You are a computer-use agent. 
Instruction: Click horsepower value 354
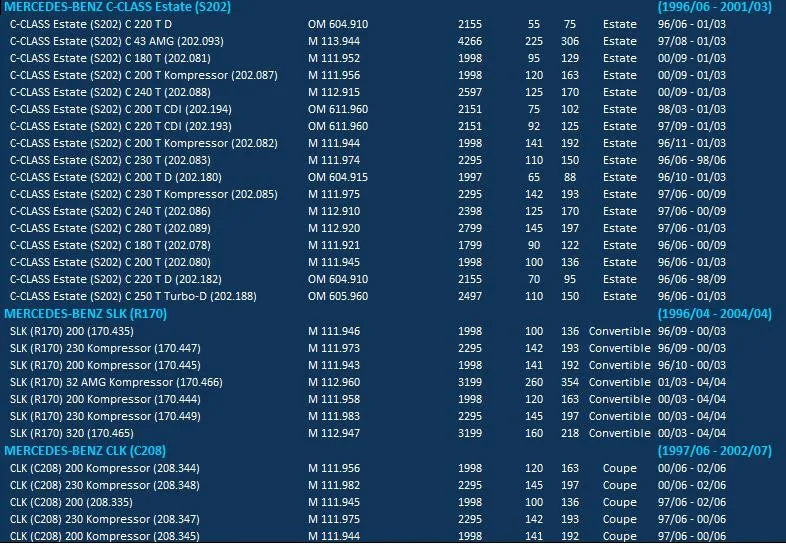pyautogui.click(x=570, y=383)
